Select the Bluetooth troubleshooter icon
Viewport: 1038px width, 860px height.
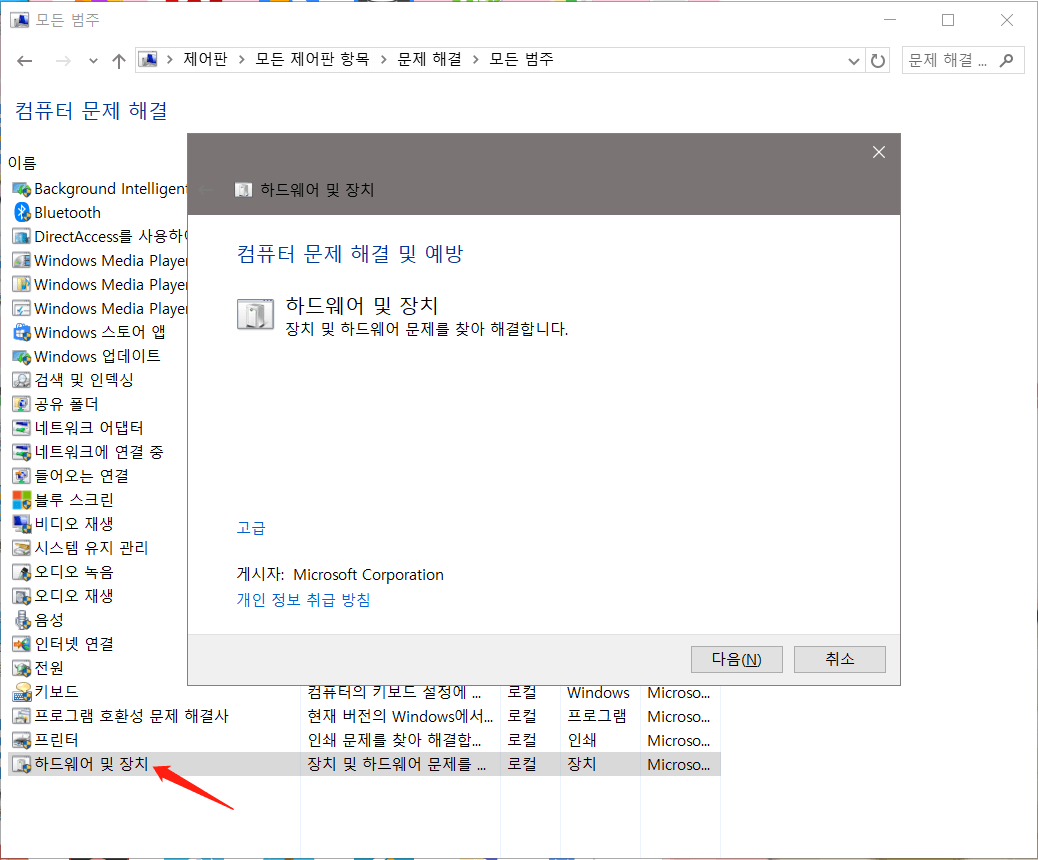click(22, 212)
